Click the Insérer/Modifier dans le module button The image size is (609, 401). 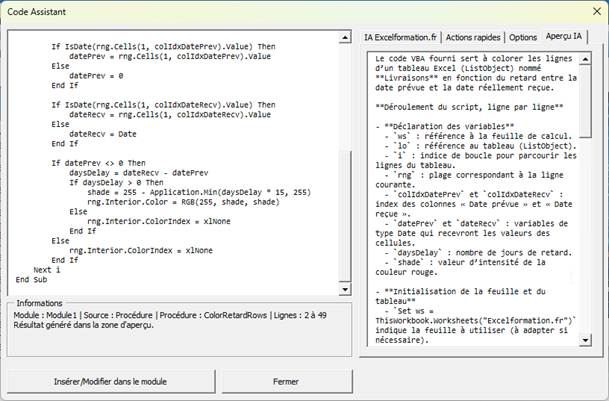pyautogui.click(x=110, y=382)
